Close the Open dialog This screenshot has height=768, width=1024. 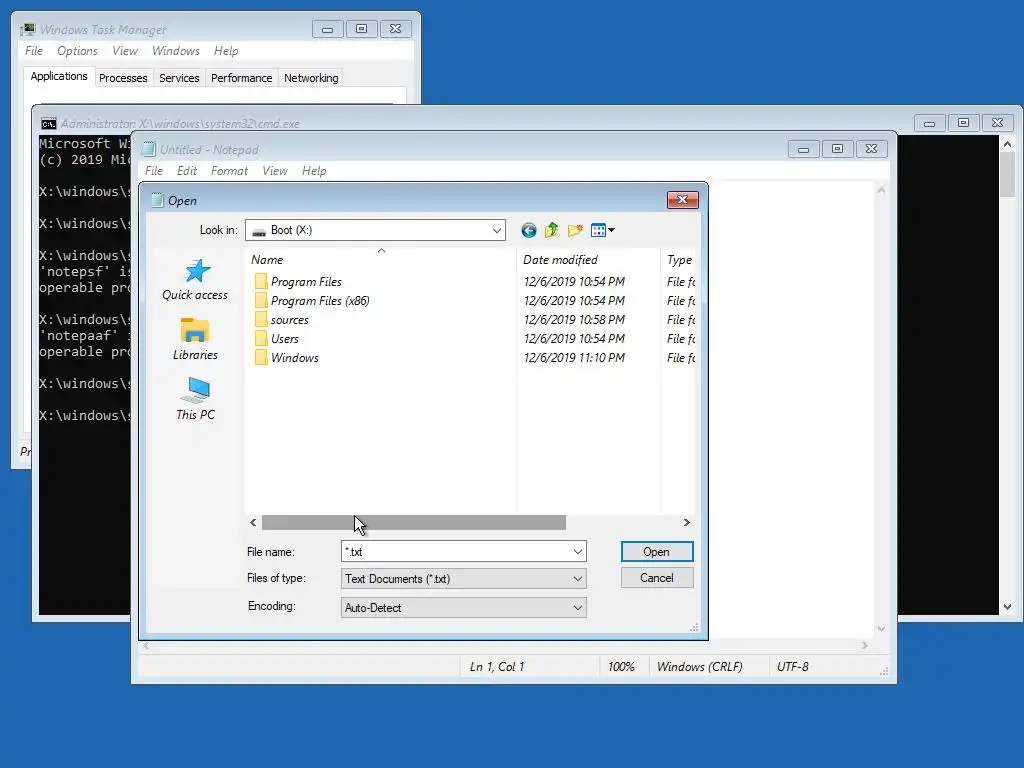click(682, 199)
